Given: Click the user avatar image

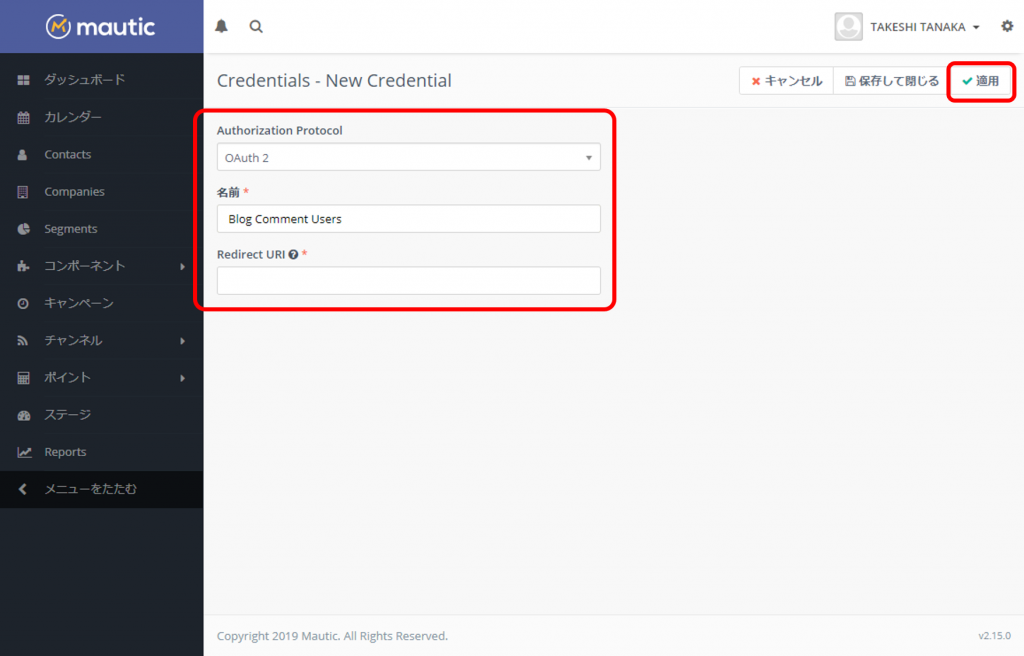Looking at the screenshot, I should coord(848,27).
